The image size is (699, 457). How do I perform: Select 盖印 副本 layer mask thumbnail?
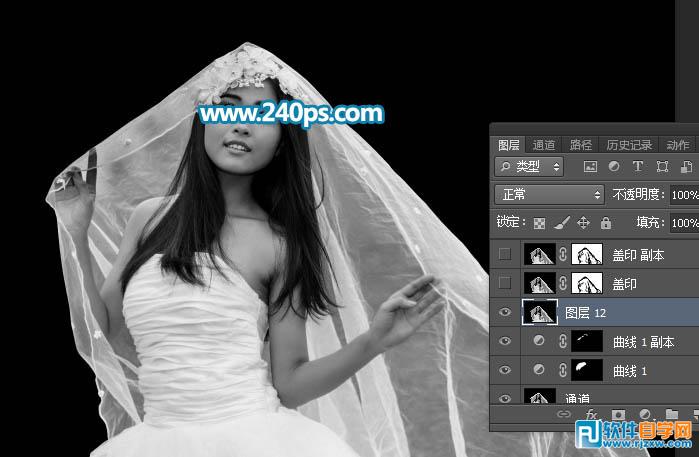coord(587,254)
